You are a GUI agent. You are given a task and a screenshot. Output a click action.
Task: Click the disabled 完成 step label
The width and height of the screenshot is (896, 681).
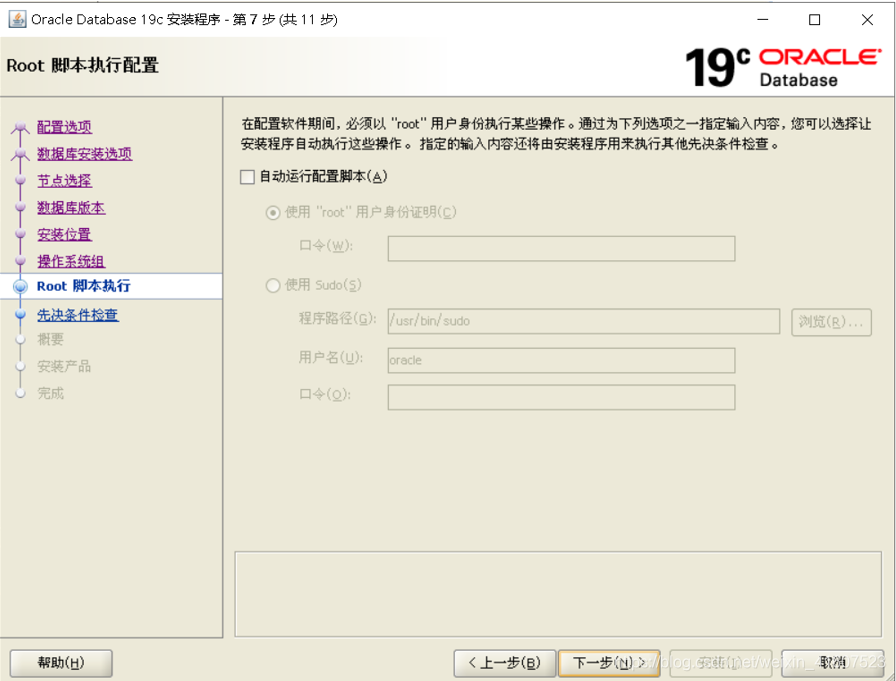pos(50,393)
